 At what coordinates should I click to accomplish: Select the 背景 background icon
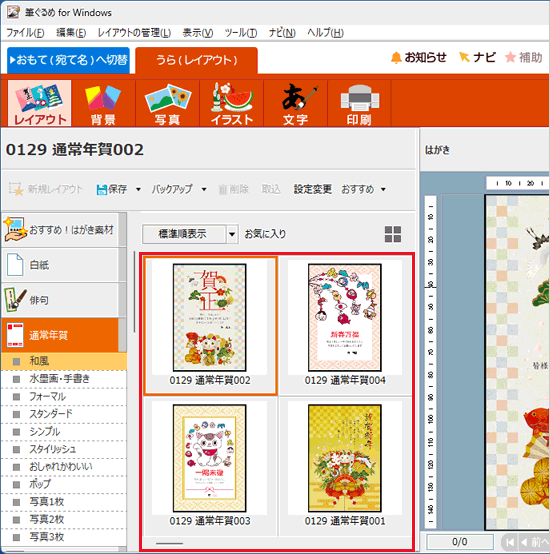103,103
